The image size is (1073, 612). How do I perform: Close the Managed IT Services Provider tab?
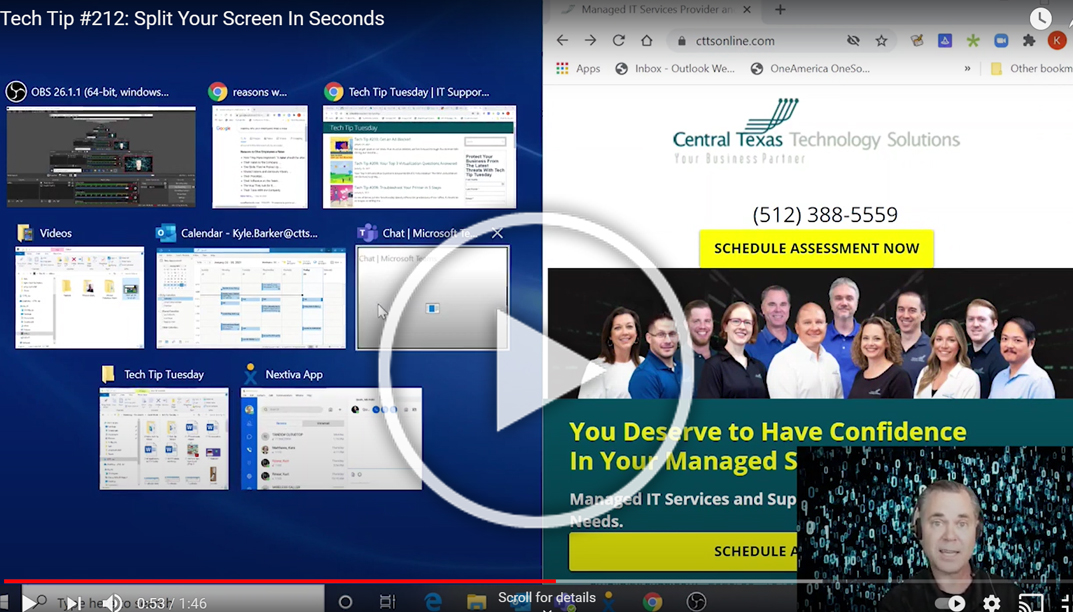(747, 10)
